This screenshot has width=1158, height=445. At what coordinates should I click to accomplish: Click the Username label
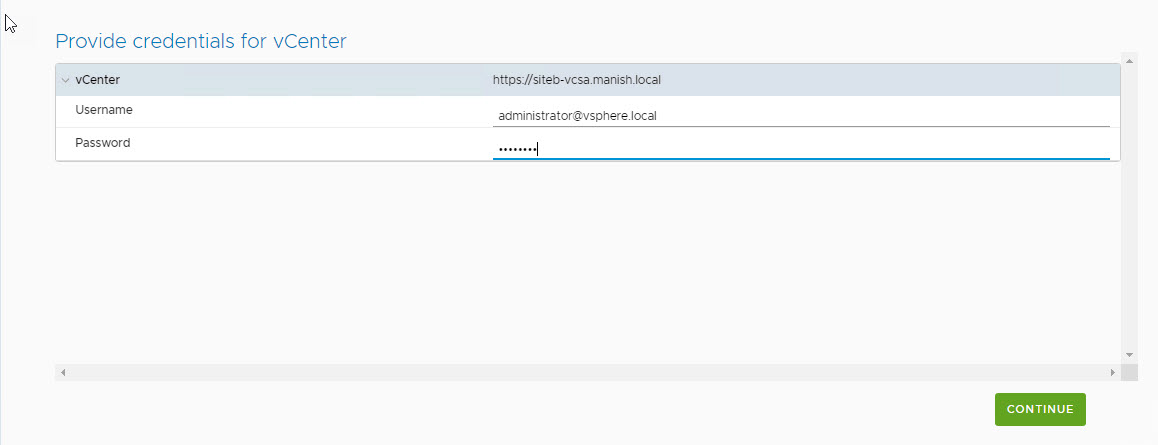click(104, 109)
